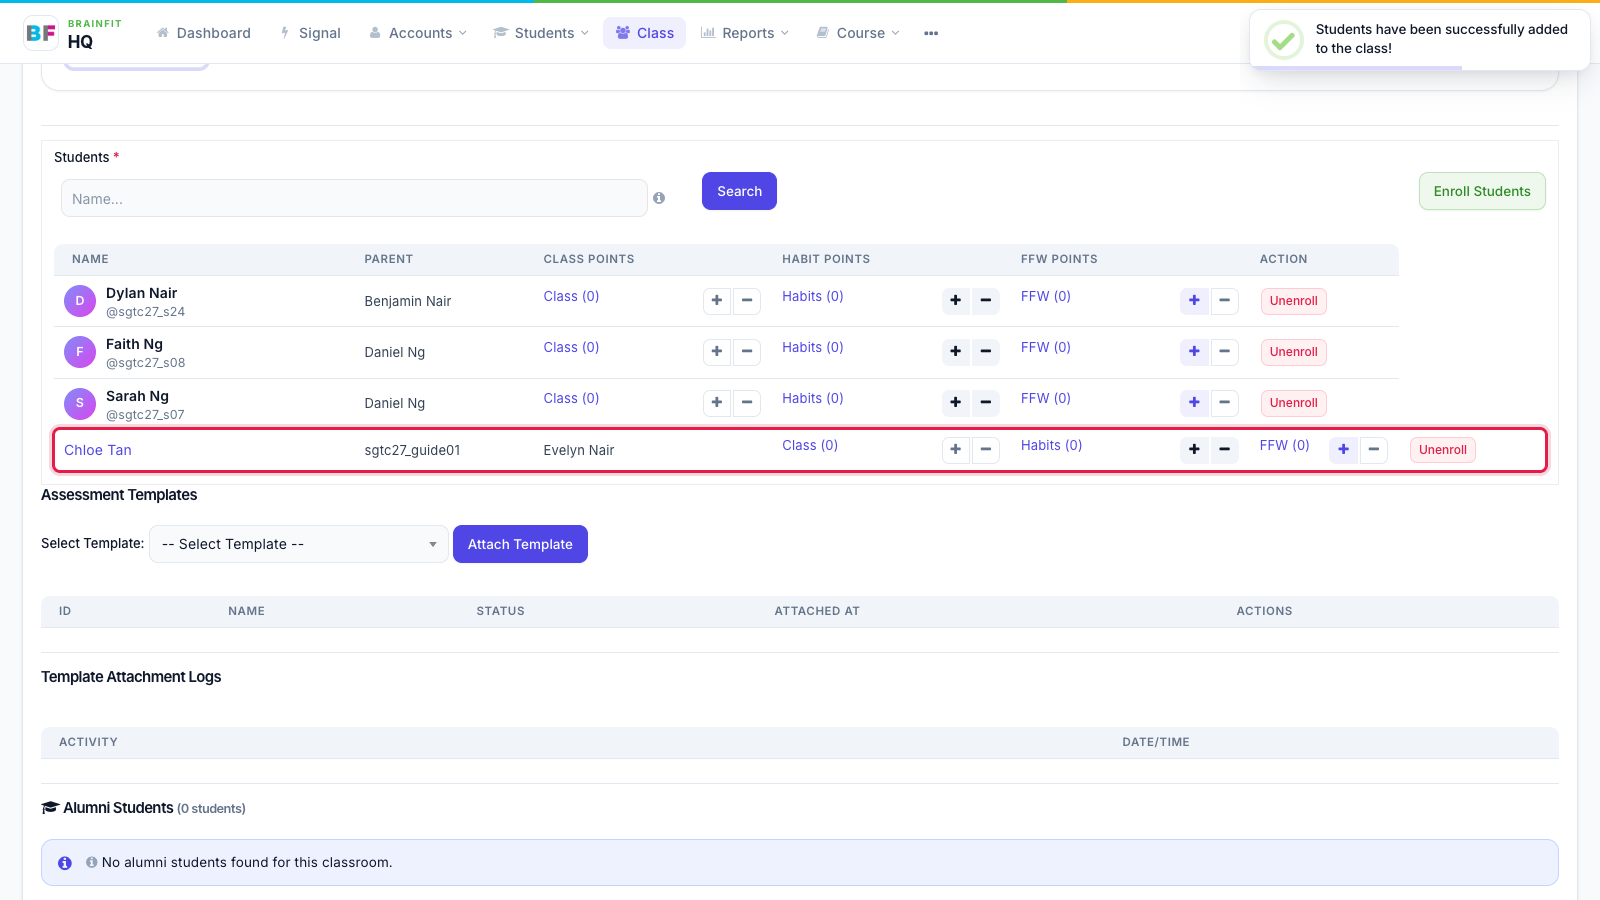The image size is (1600, 900).
Task: Unenroll Faith Ng from the class
Action: tap(1294, 352)
